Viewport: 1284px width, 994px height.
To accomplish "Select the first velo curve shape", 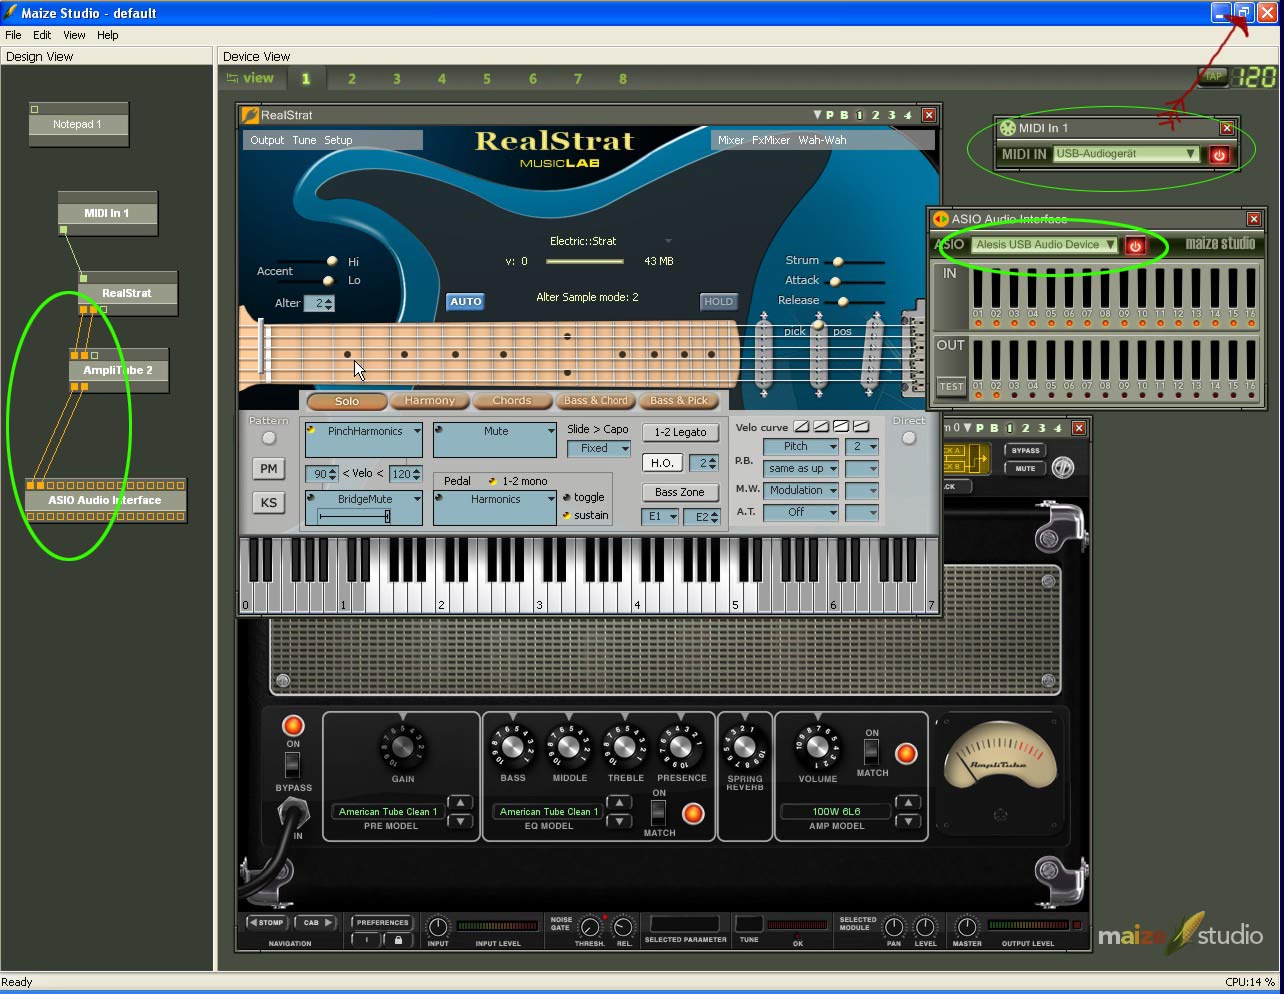I will [801, 427].
